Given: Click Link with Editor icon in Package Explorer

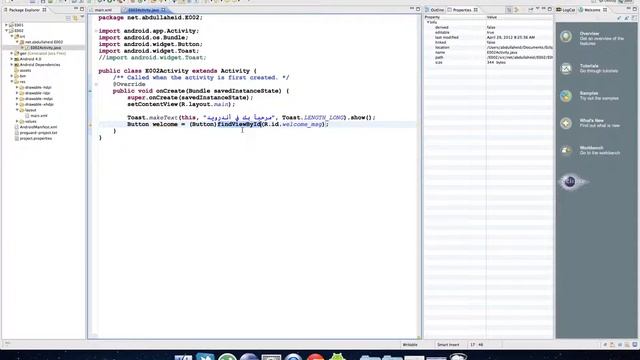Looking at the screenshot, I should click(x=75, y=18).
